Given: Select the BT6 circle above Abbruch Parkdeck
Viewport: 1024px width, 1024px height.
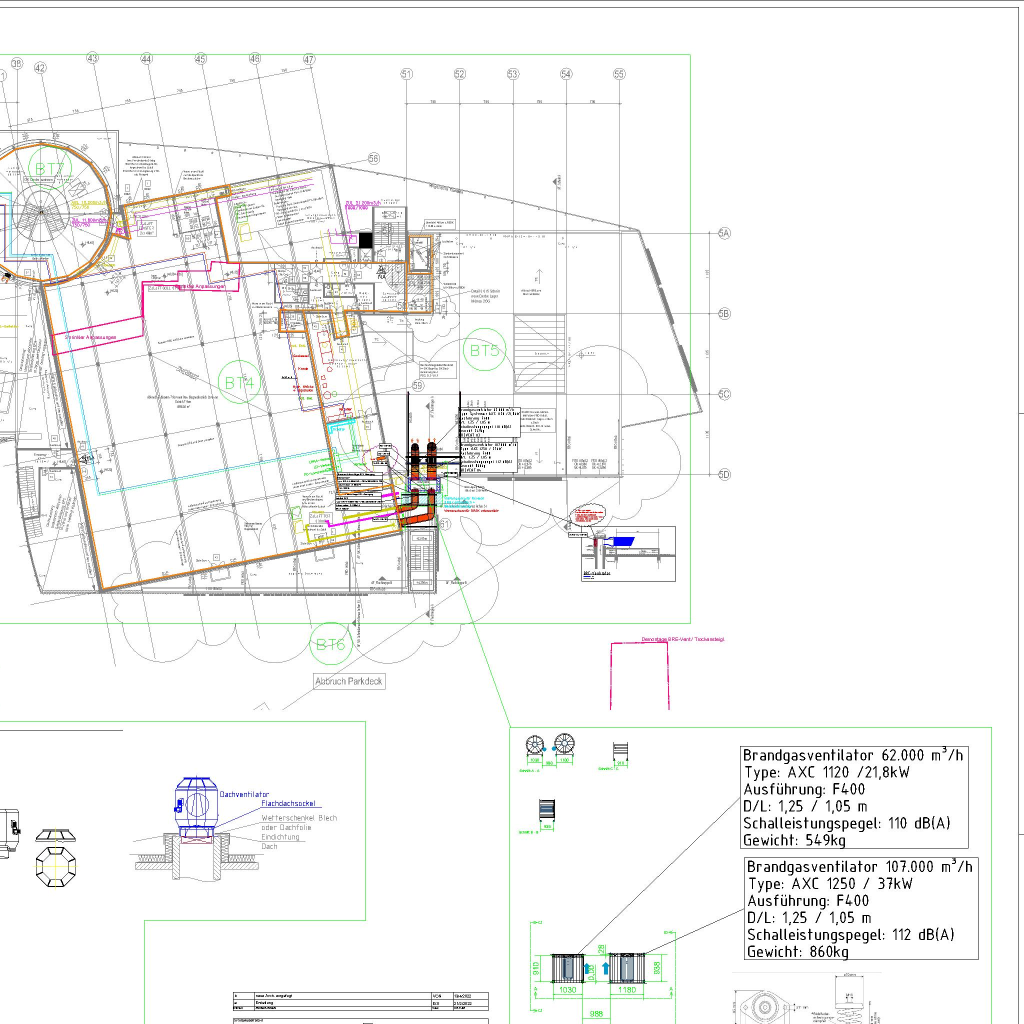Looking at the screenshot, I should pos(330,645).
